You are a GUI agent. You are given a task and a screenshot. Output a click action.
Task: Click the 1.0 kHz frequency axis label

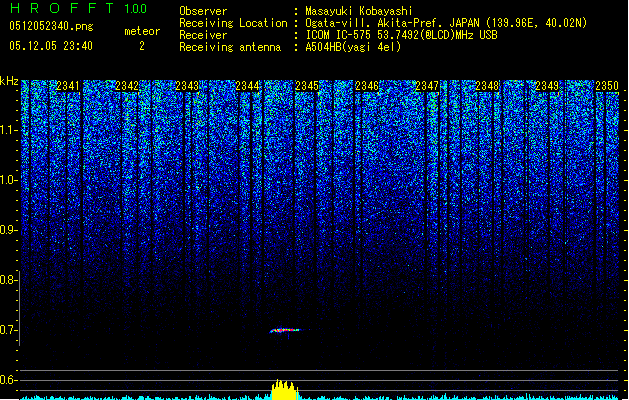9,180
